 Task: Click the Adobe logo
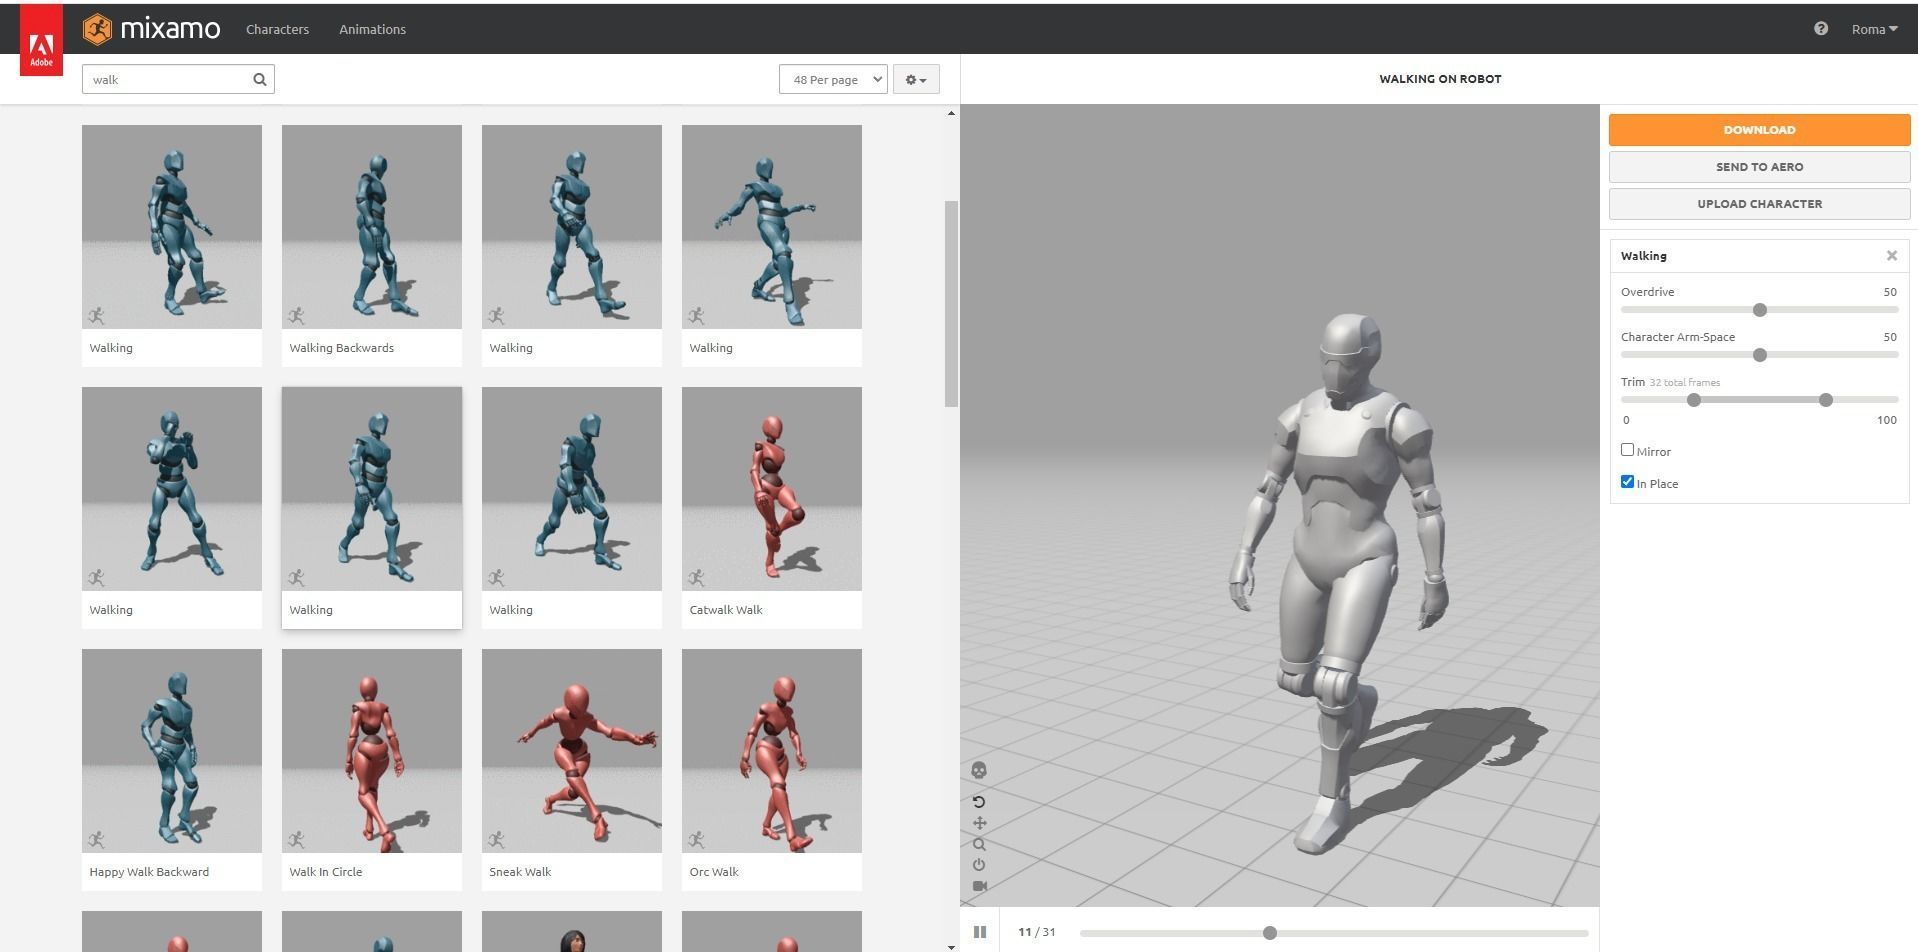coord(41,40)
